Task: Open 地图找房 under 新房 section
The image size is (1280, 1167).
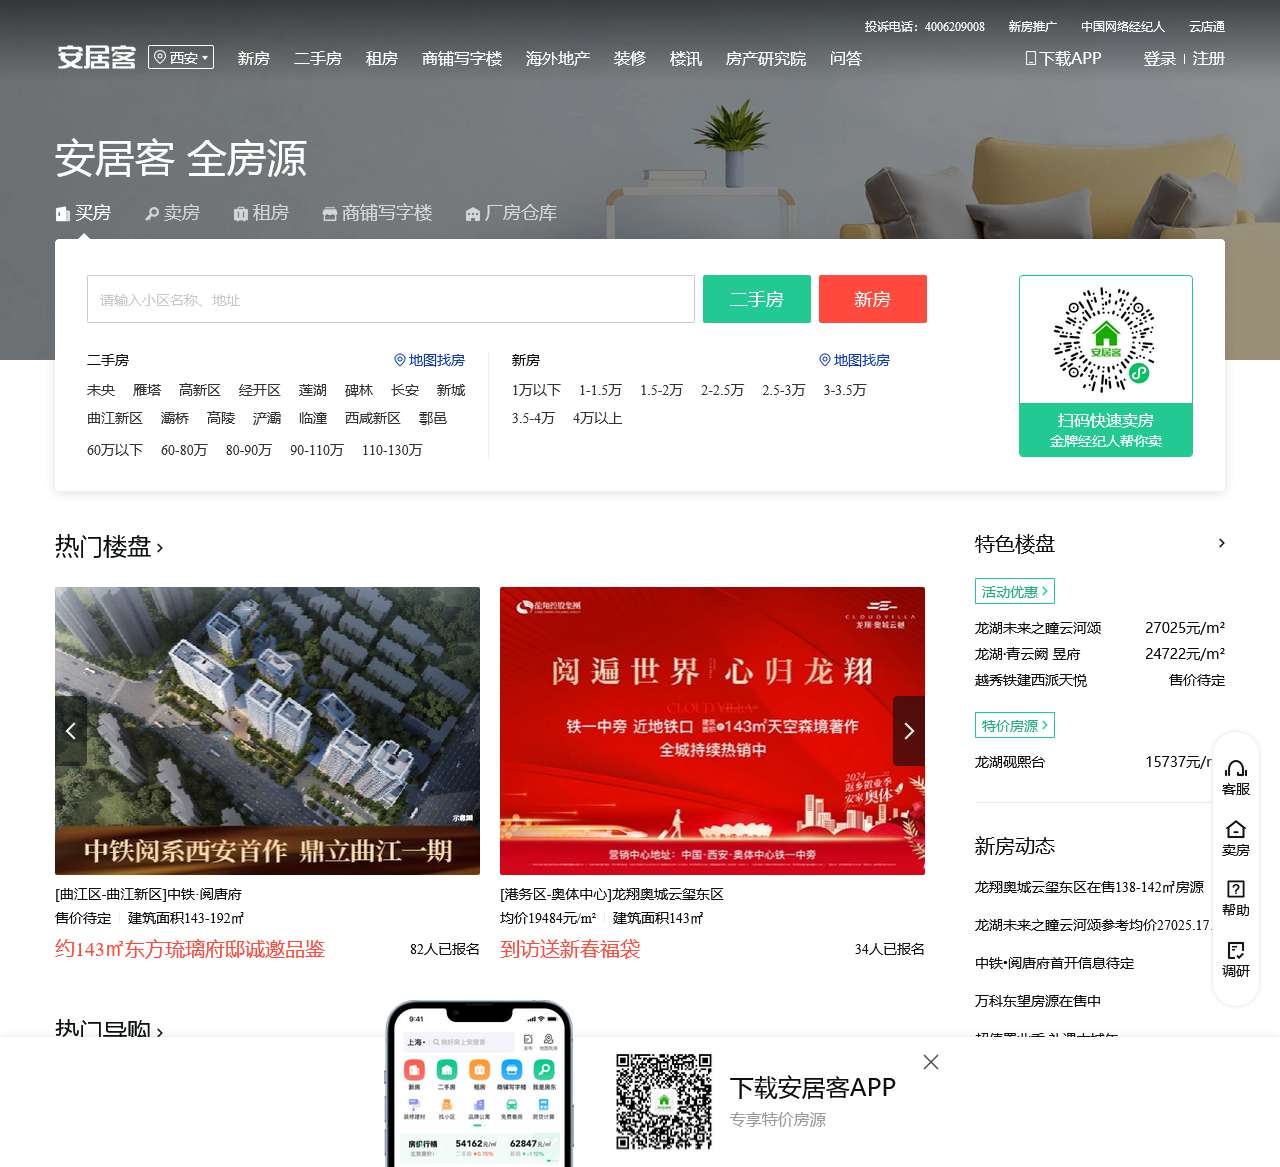Action: (854, 360)
